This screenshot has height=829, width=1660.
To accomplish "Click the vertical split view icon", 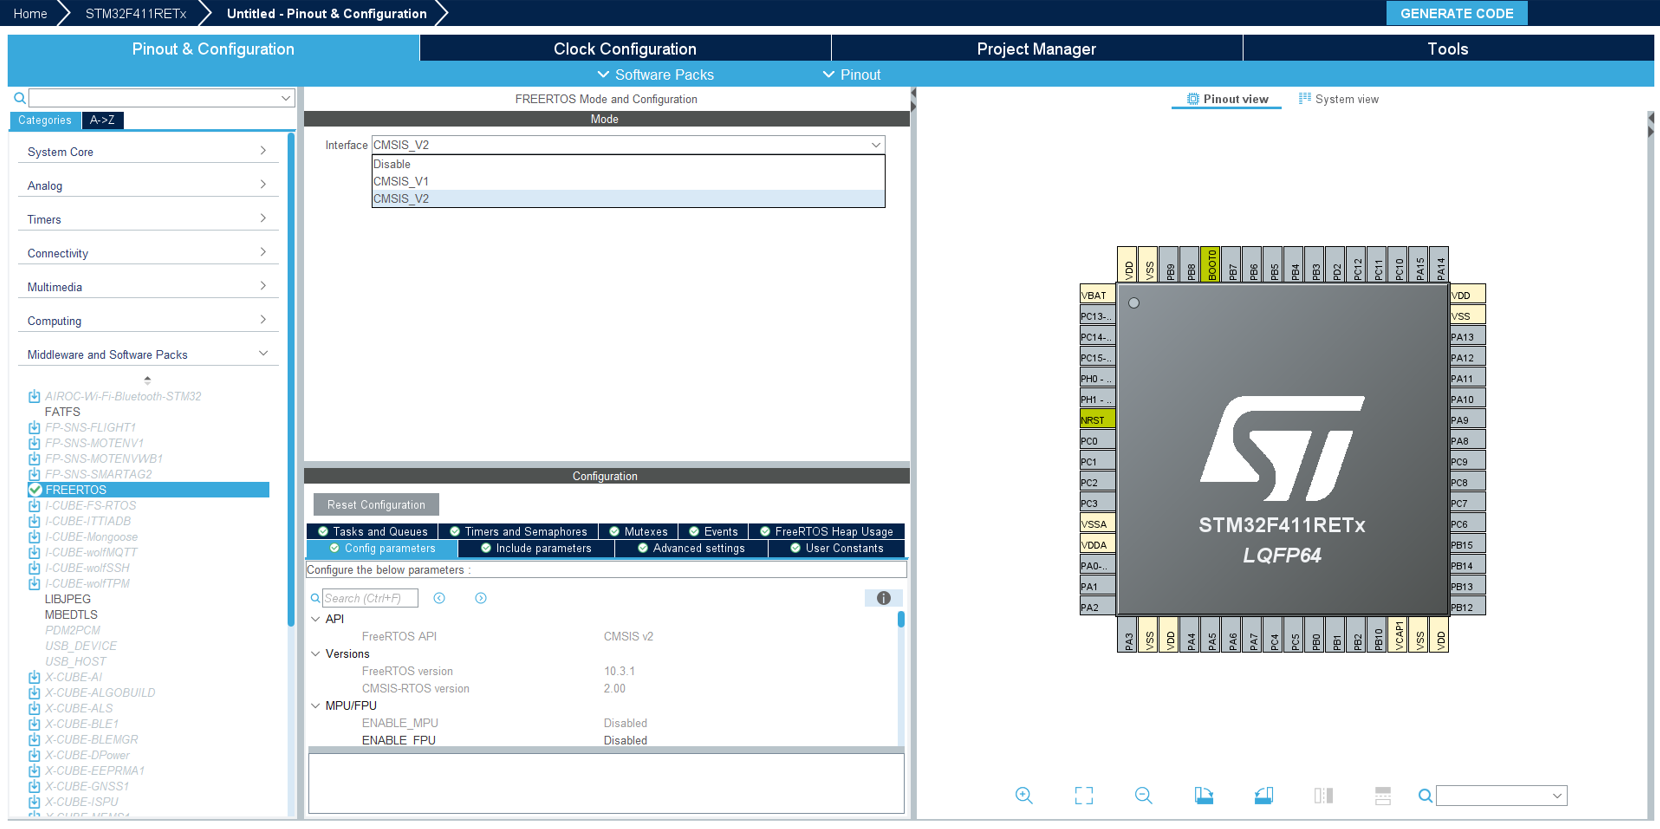I will [x=1324, y=795].
